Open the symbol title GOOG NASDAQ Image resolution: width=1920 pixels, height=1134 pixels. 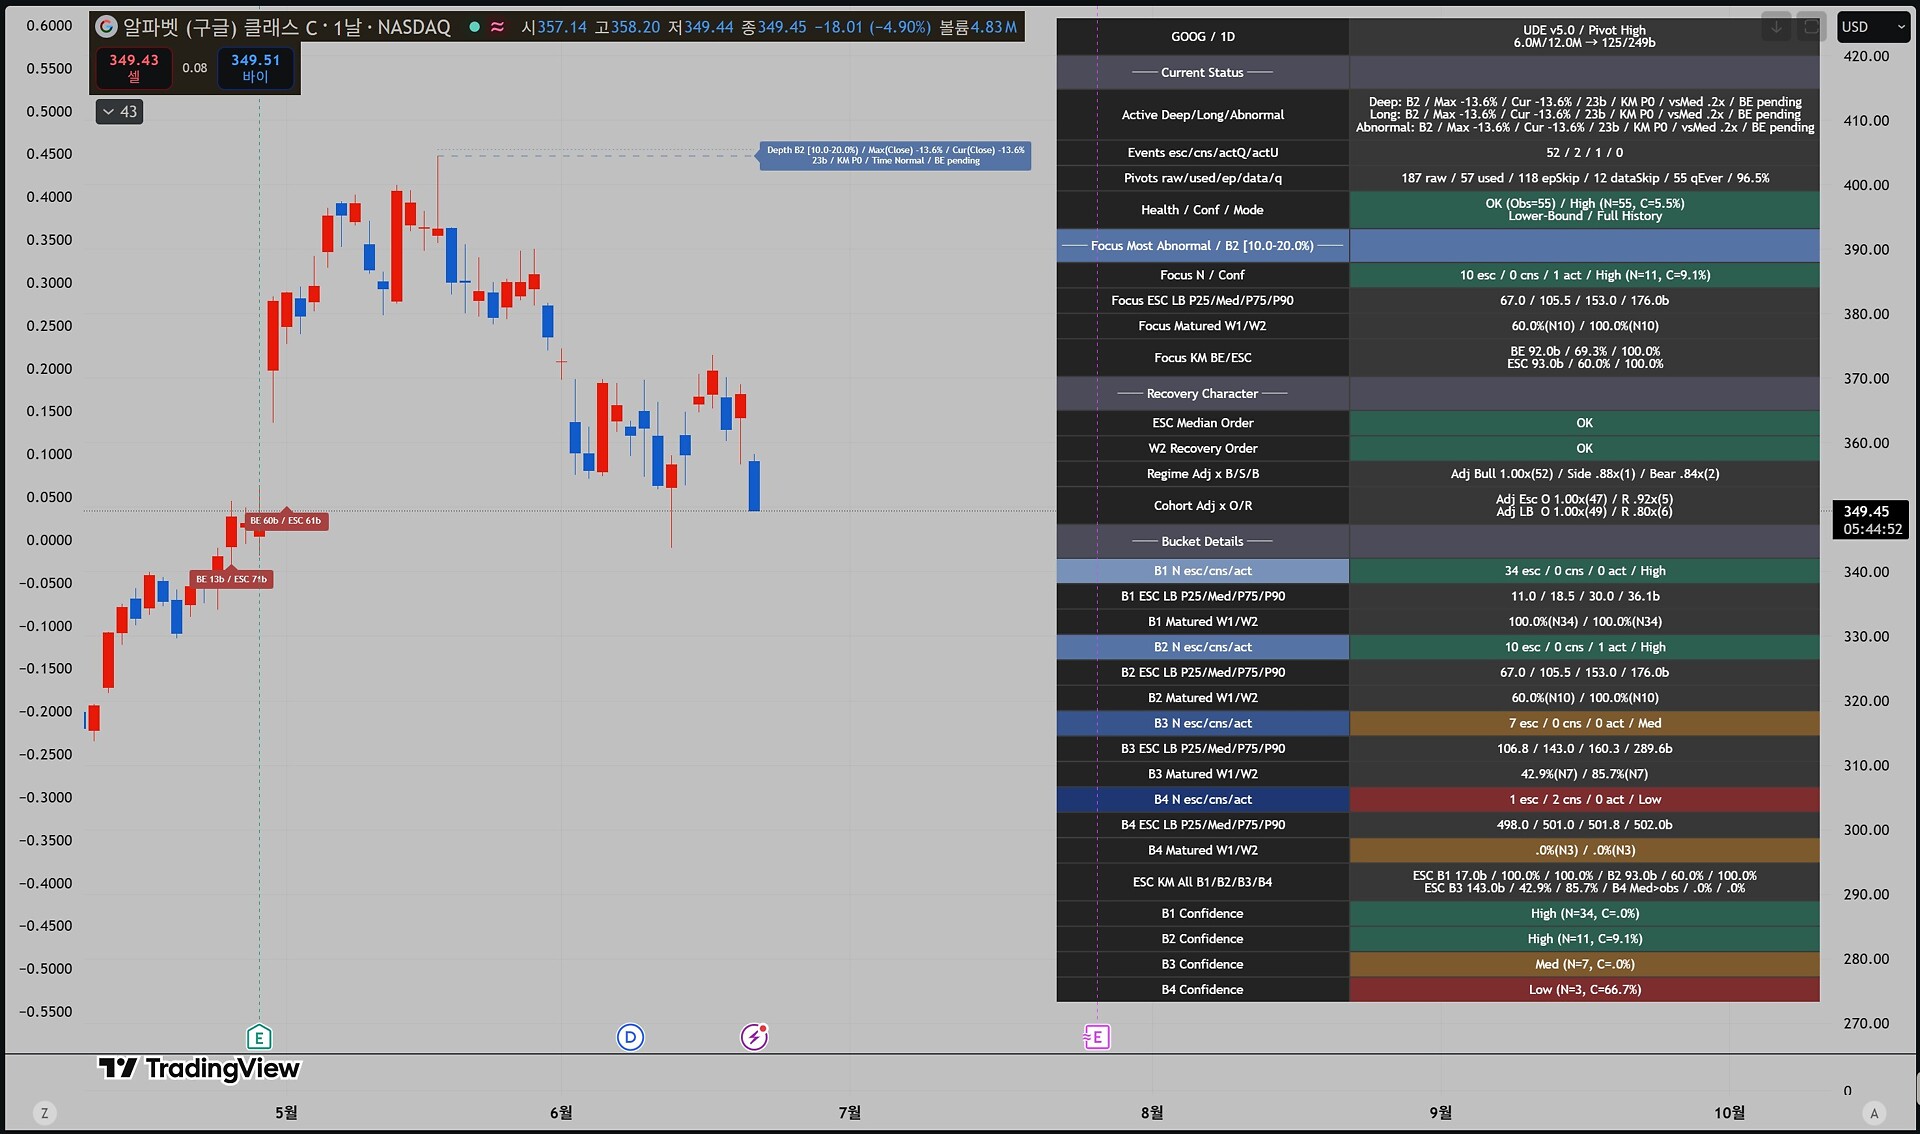click(286, 27)
